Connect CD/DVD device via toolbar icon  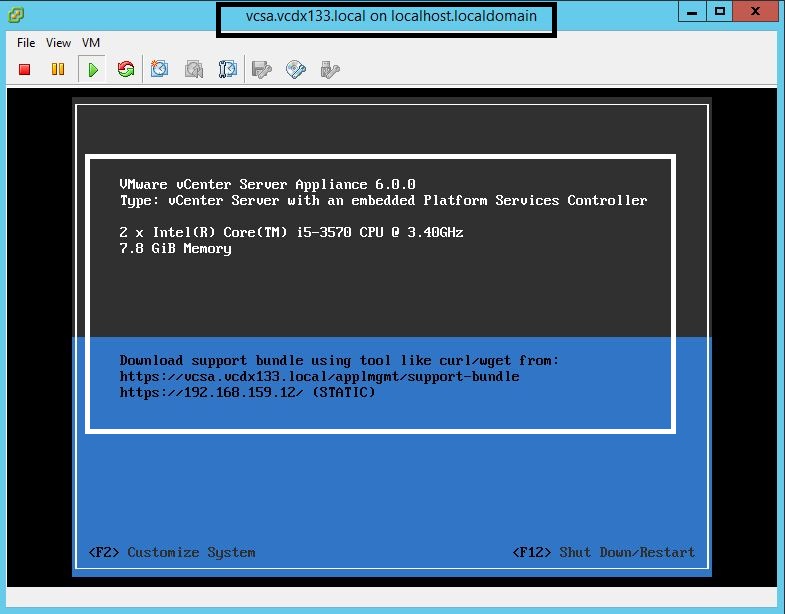pyautogui.click(x=296, y=69)
